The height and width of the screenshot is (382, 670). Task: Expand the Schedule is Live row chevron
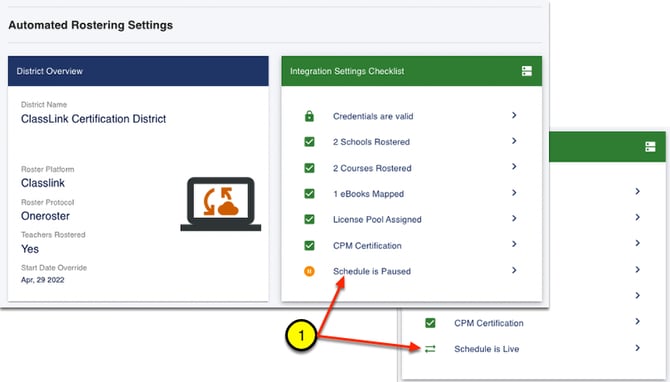click(638, 348)
